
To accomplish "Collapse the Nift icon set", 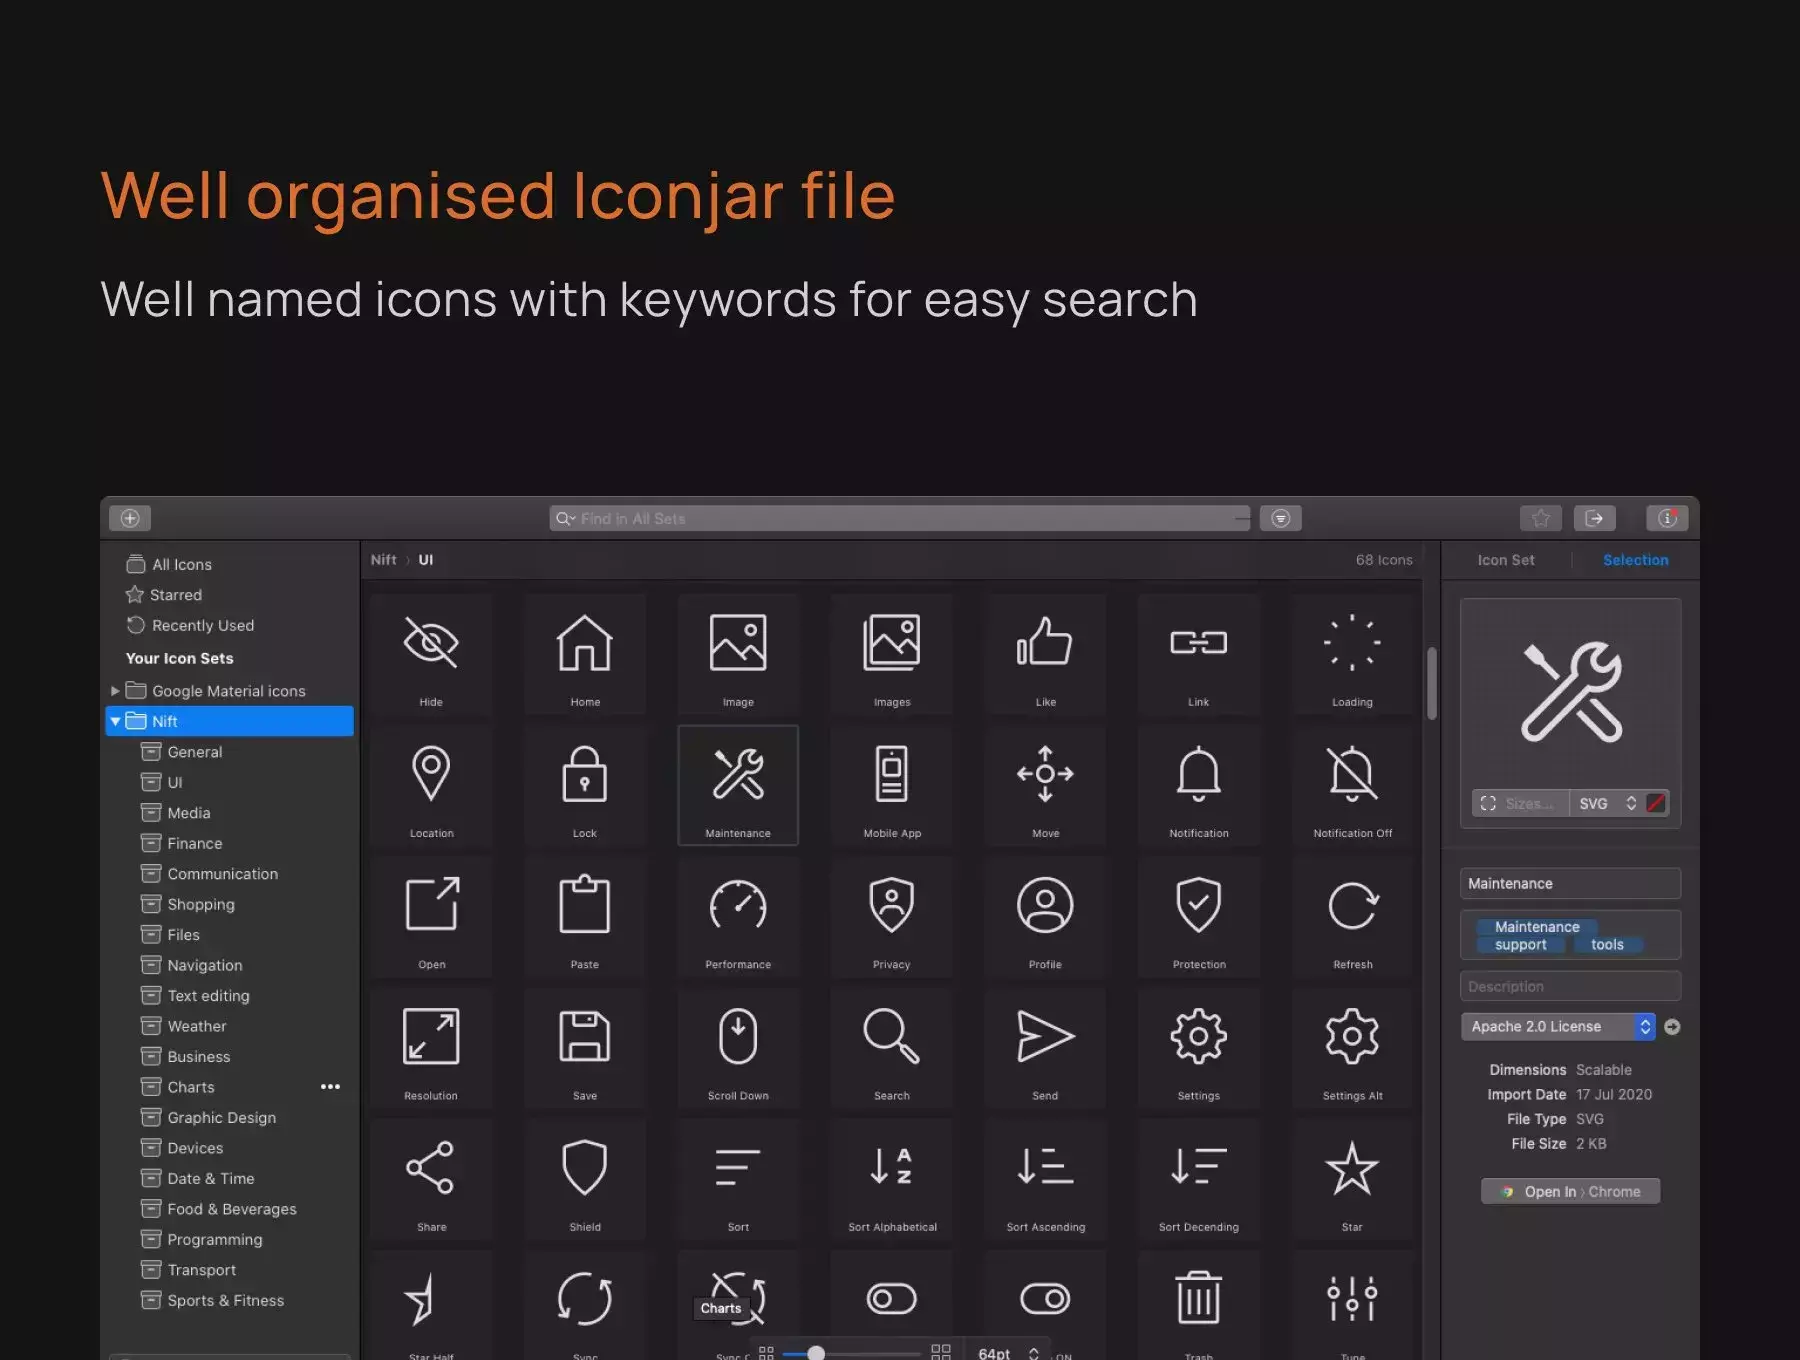I will (116, 721).
